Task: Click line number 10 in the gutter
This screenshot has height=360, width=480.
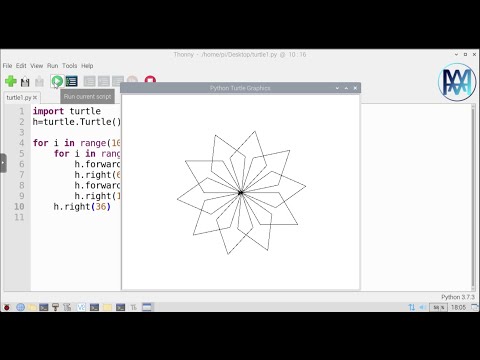Action: pos(19,207)
